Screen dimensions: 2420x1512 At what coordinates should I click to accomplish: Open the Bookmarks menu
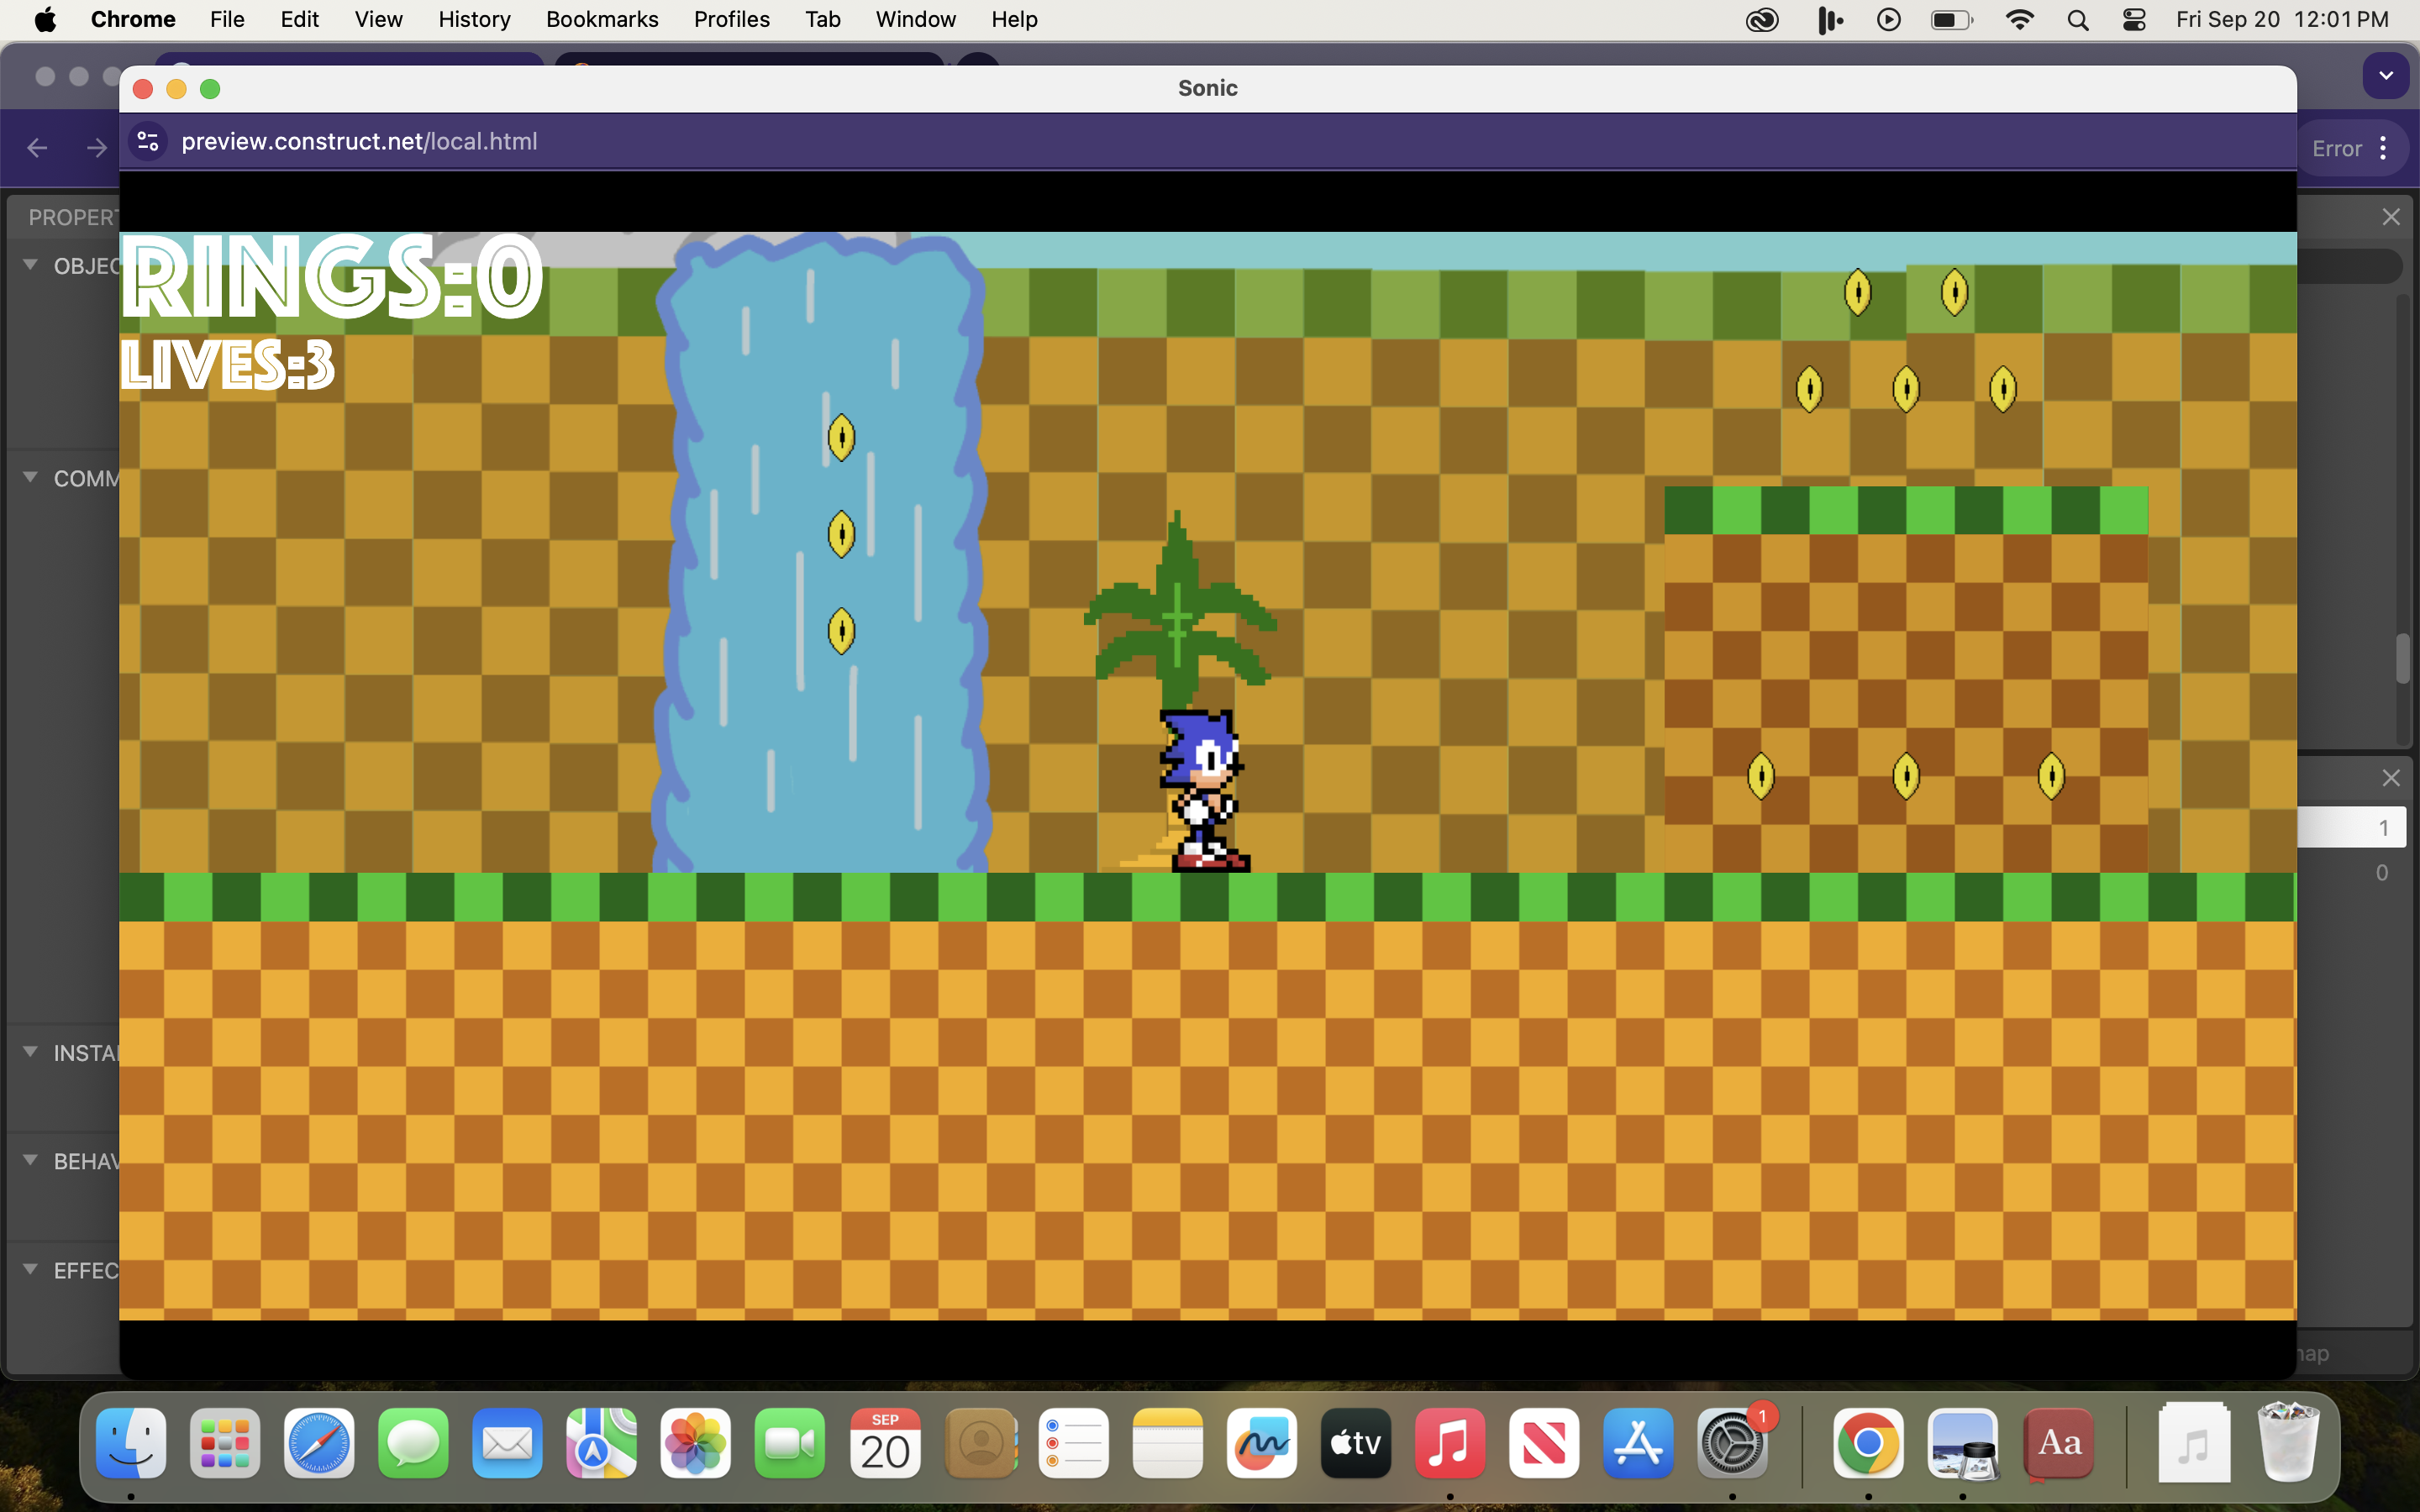pos(602,19)
